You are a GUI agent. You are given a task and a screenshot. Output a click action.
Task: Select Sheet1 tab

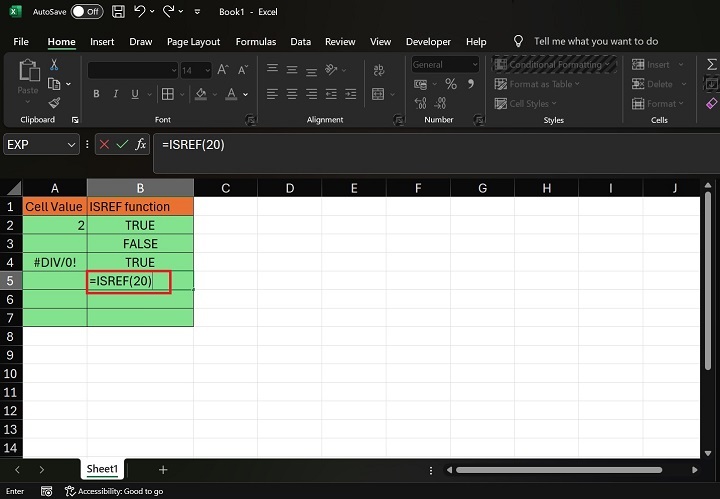click(x=102, y=469)
